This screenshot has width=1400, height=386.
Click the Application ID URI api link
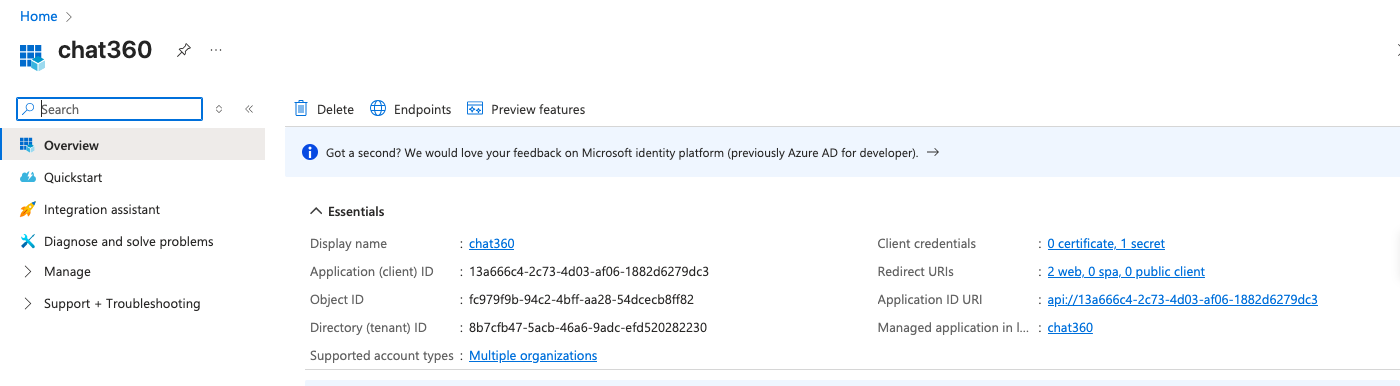coord(1182,300)
